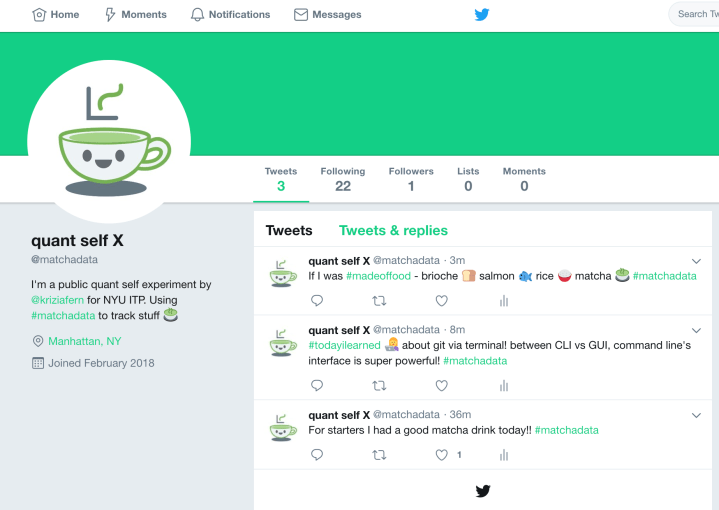The width and height of the screenshot is (719, 510).
Task: Click the retweet icon on the matcha drink tweet
Action: pos(379,455)
